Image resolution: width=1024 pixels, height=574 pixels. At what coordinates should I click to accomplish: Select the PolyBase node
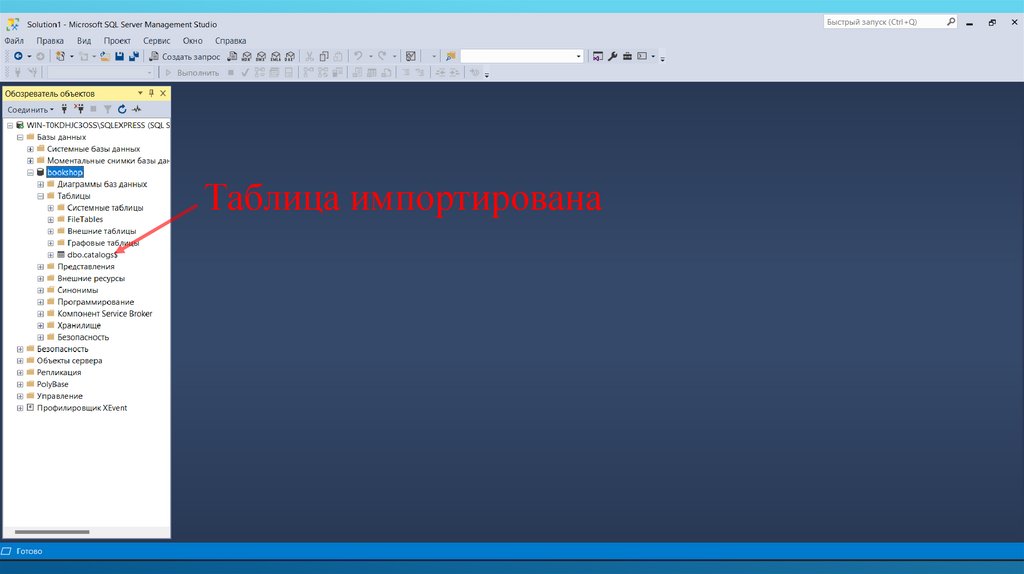[x=52, y=384]
